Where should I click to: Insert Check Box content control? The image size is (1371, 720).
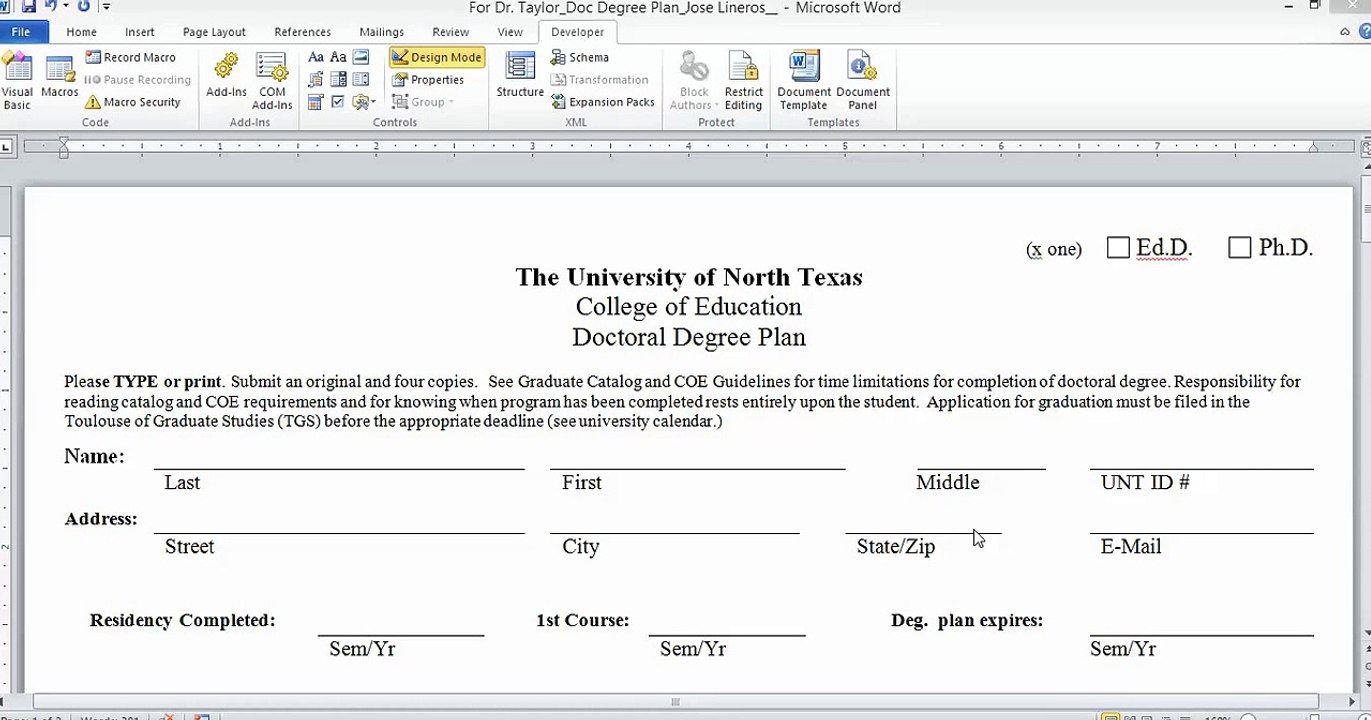point(338,102)
